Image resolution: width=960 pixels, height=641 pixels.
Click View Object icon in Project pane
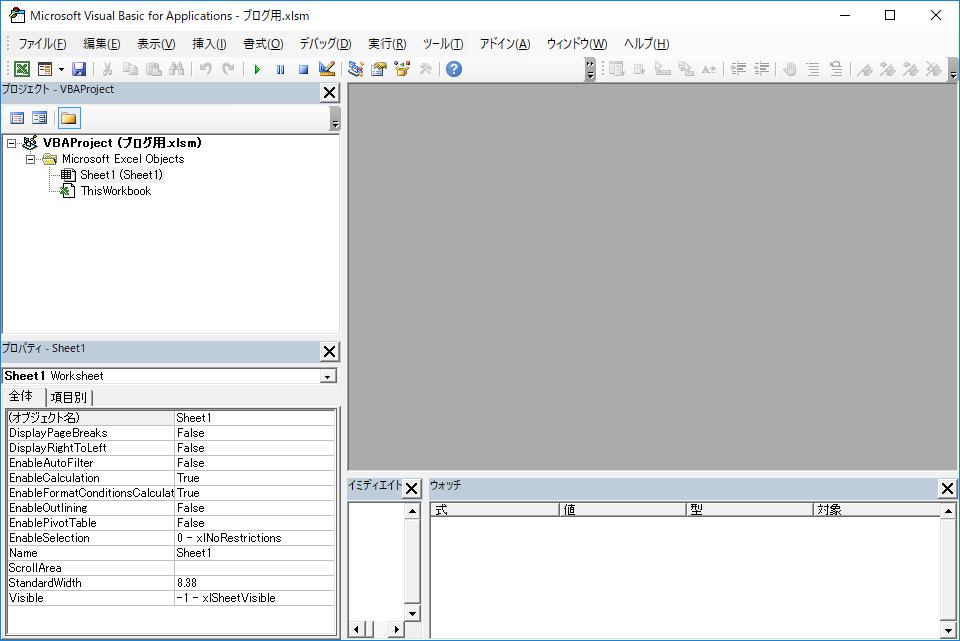point(40,118)
